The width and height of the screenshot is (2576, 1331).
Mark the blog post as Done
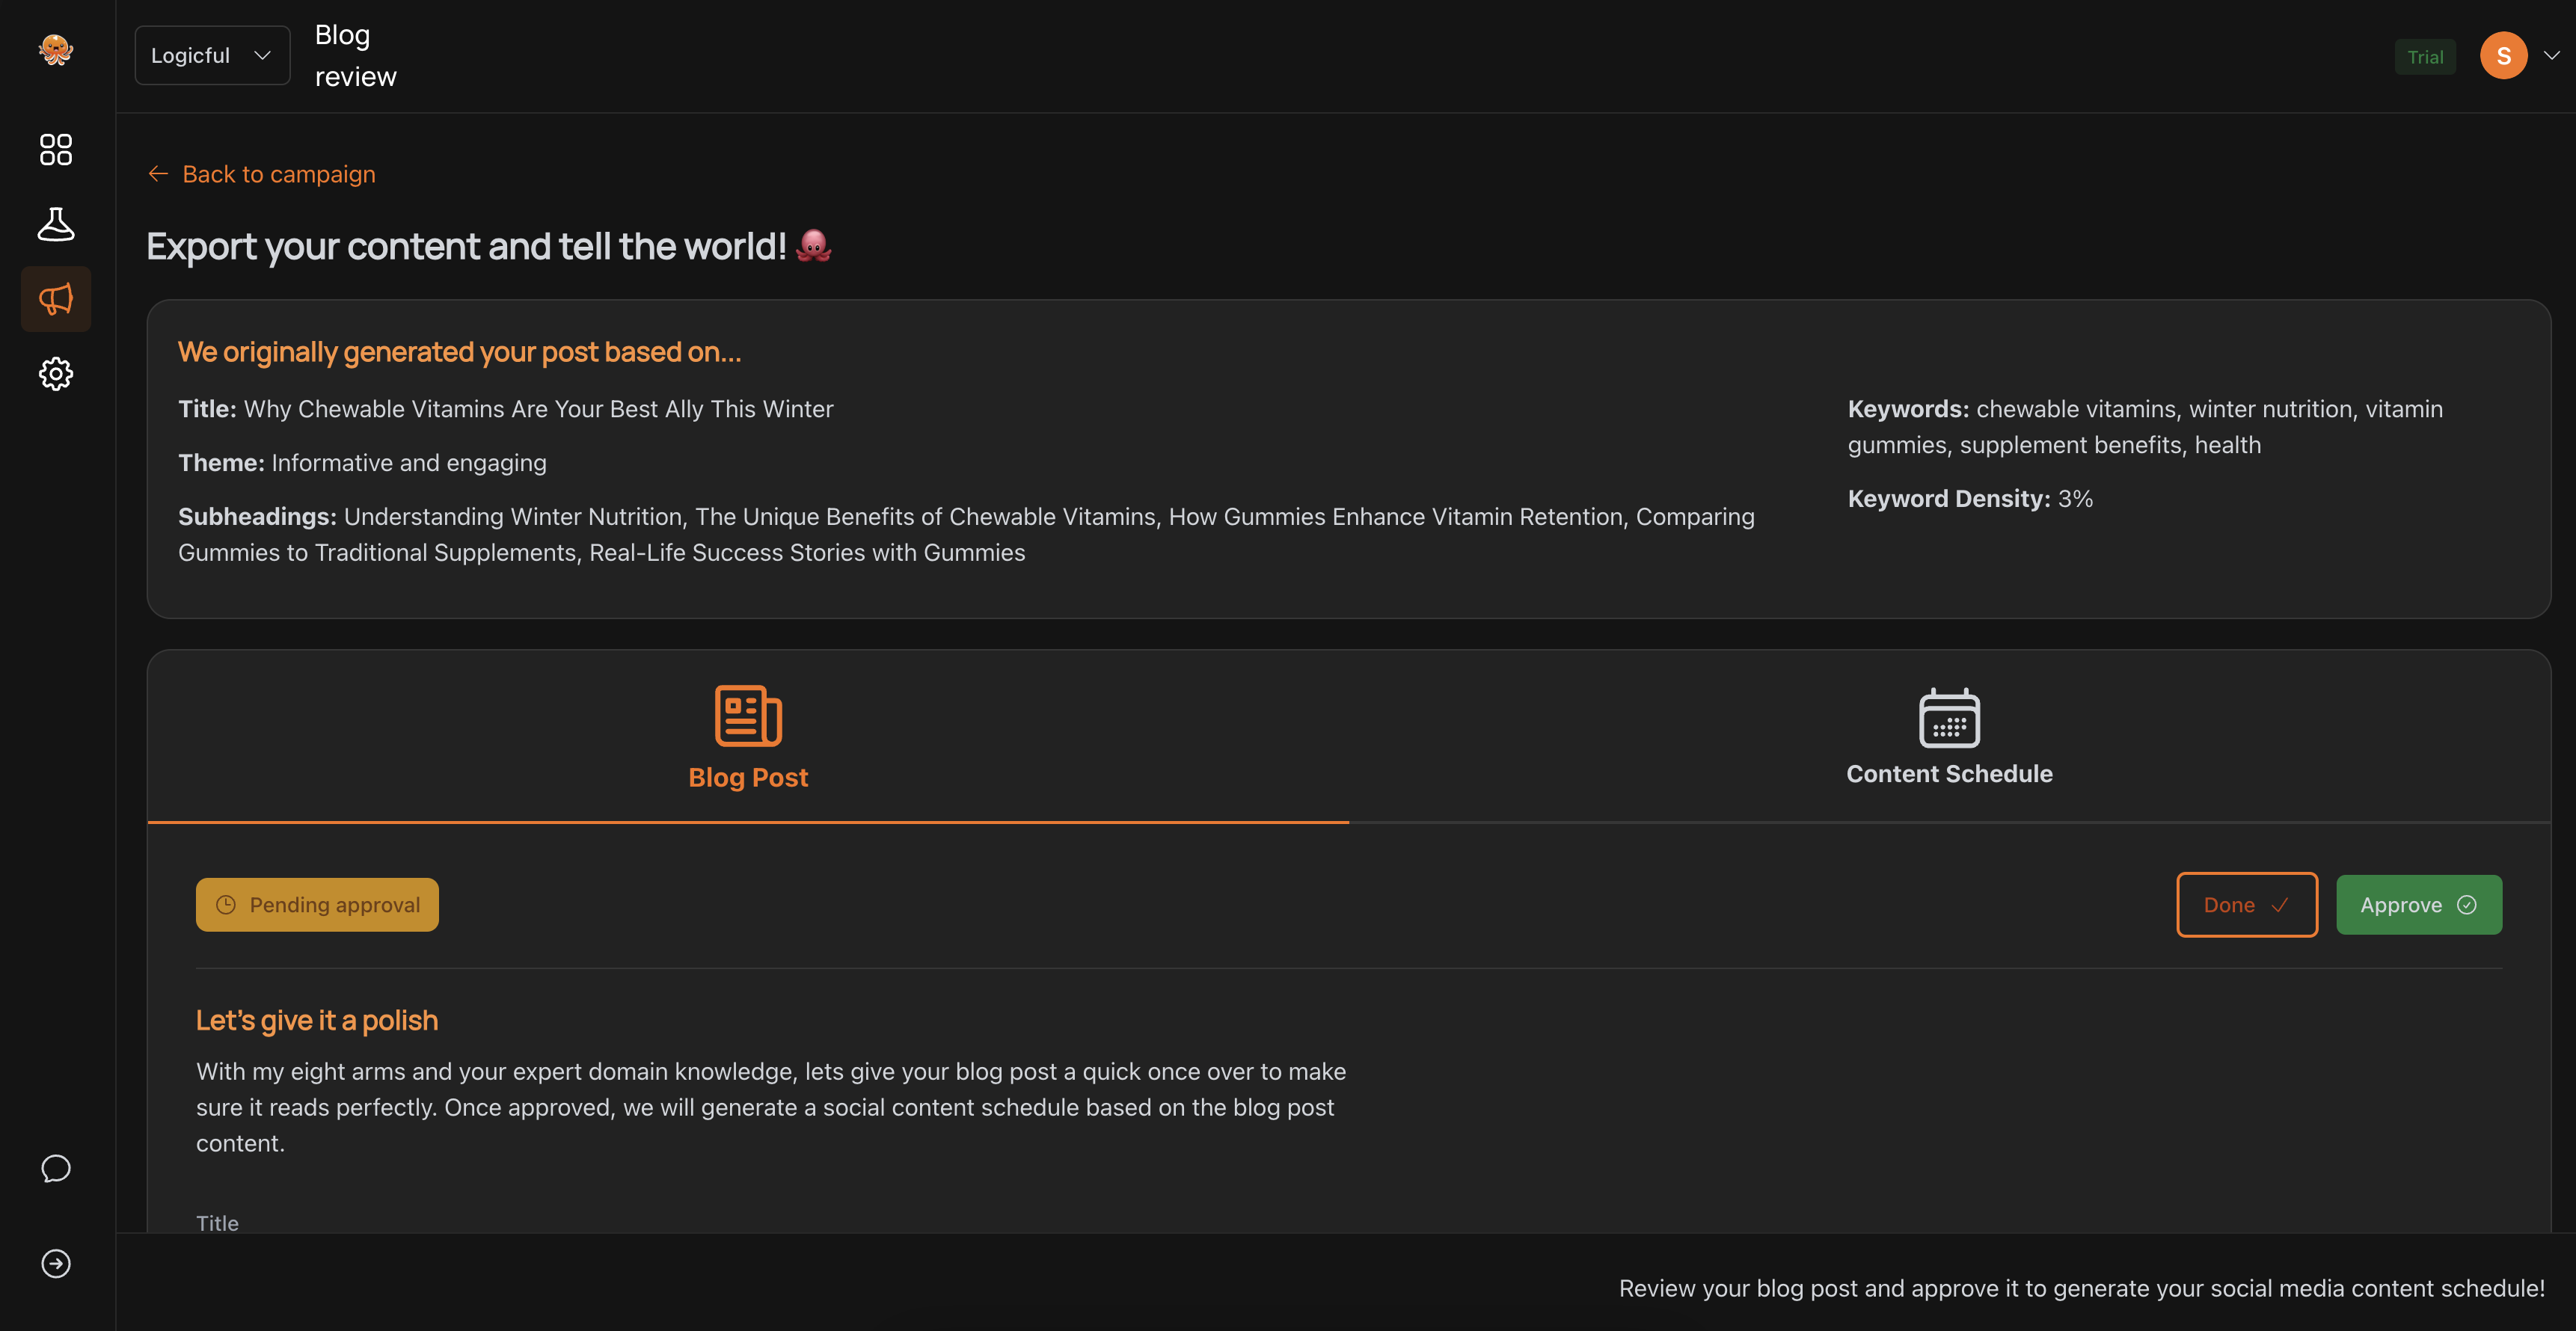tap(2246, 904)
